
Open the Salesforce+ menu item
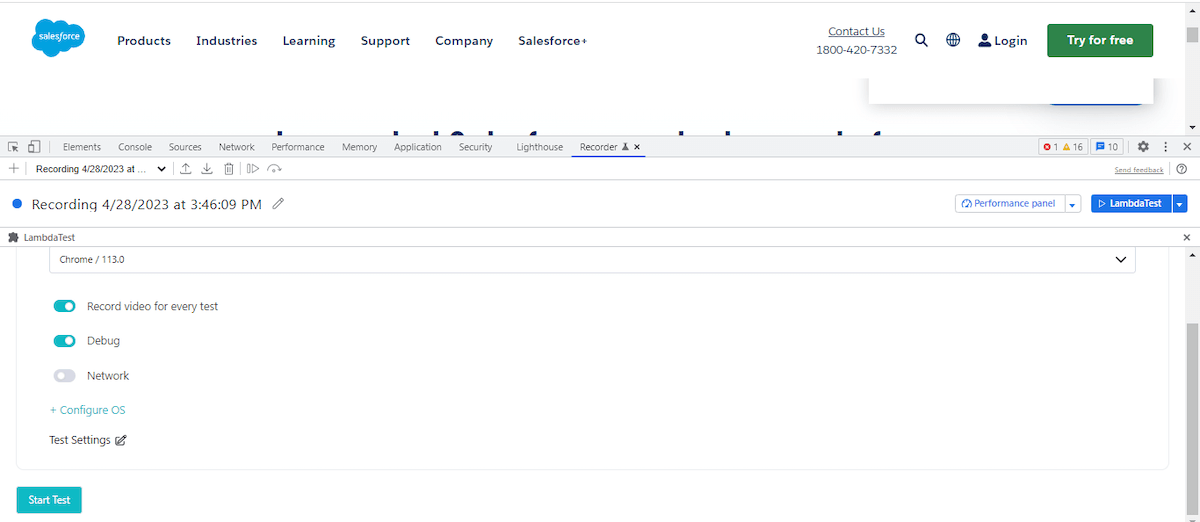point(553,41)
